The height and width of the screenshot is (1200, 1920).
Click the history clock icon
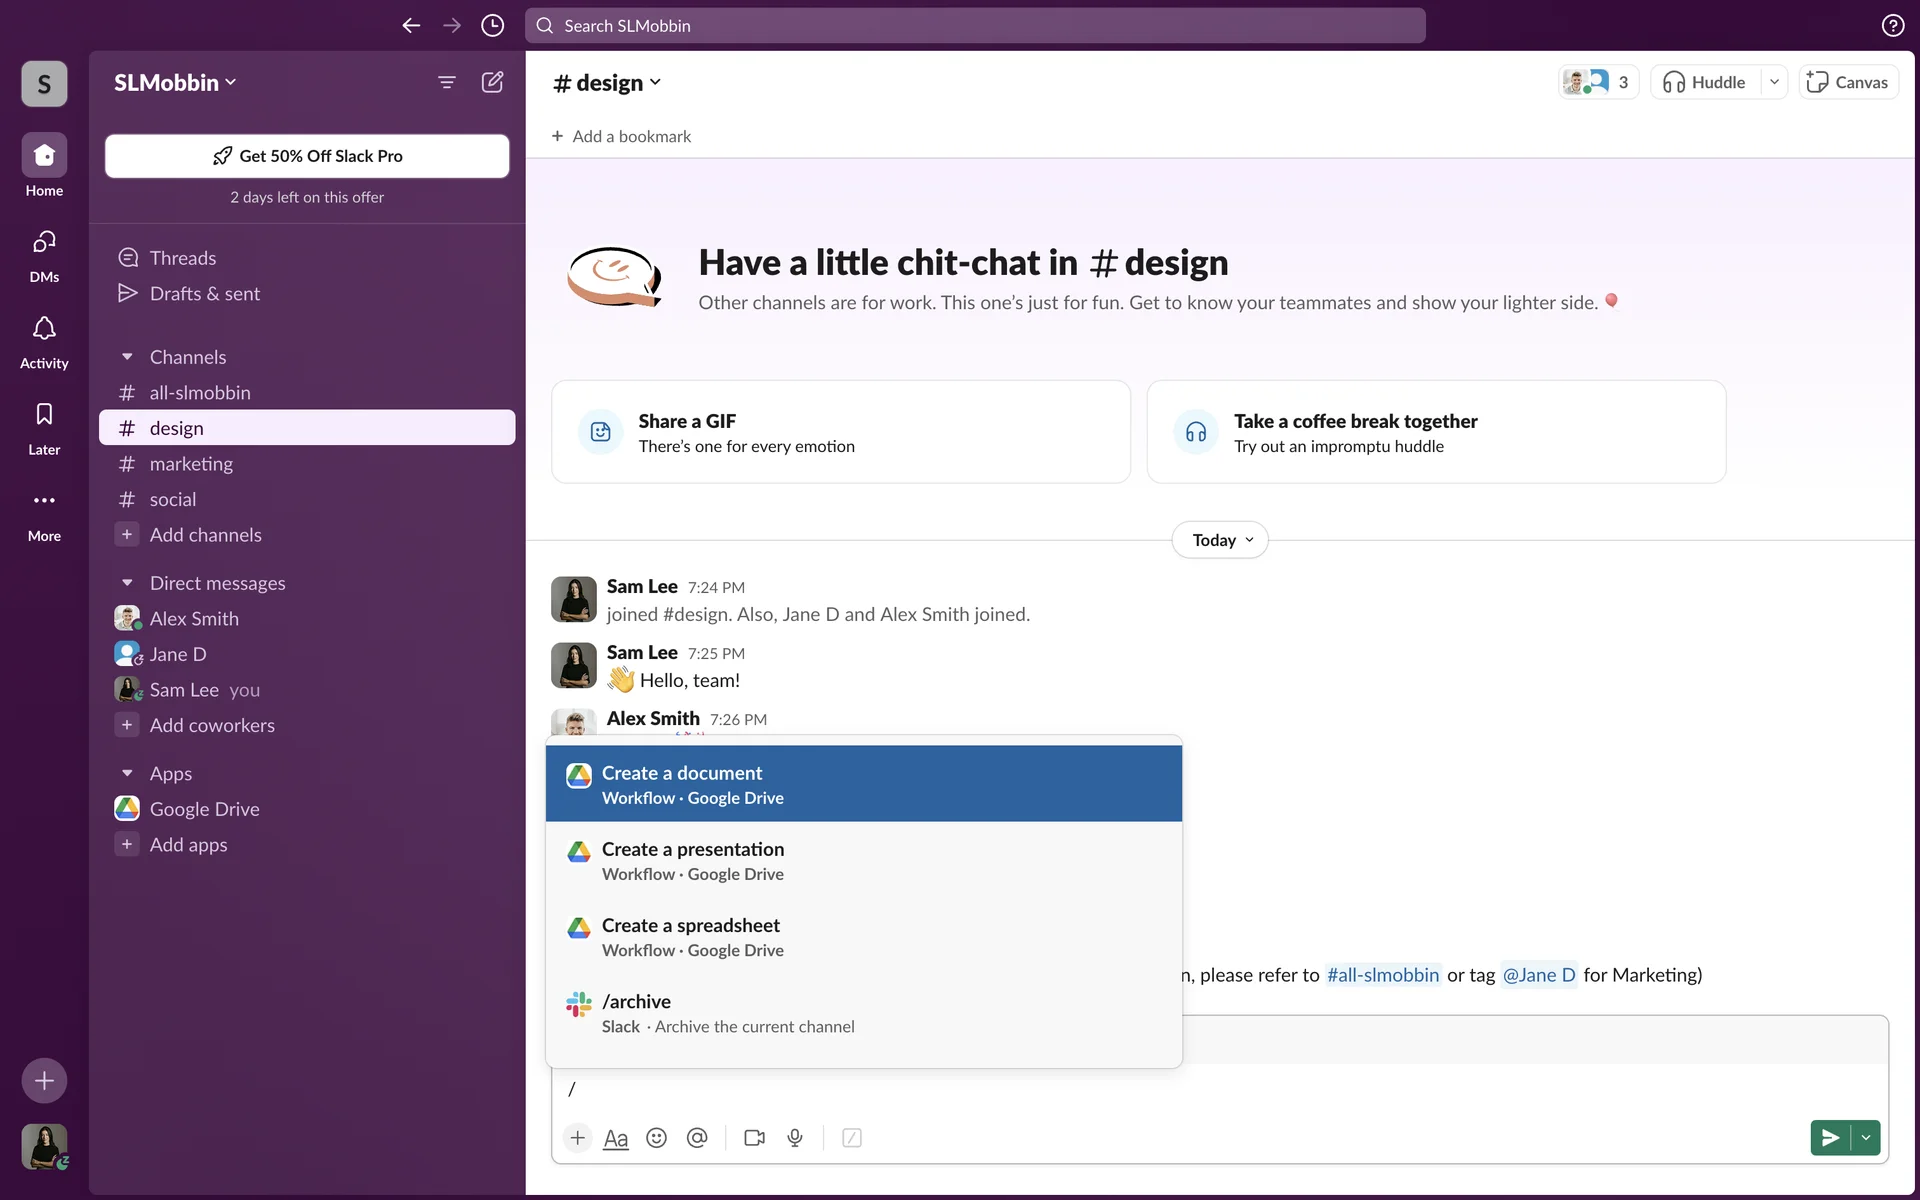click(492, 26)
